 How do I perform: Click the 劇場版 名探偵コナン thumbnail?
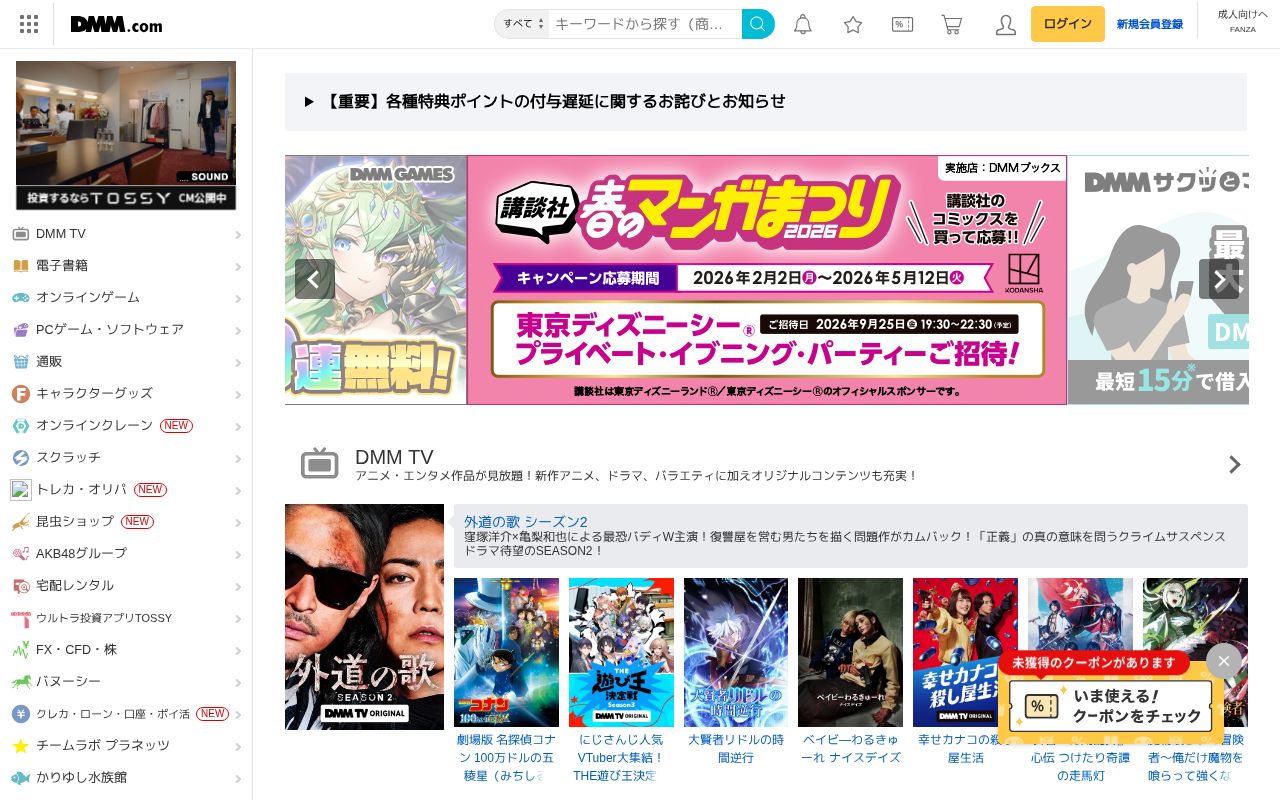tap(506, 651)
